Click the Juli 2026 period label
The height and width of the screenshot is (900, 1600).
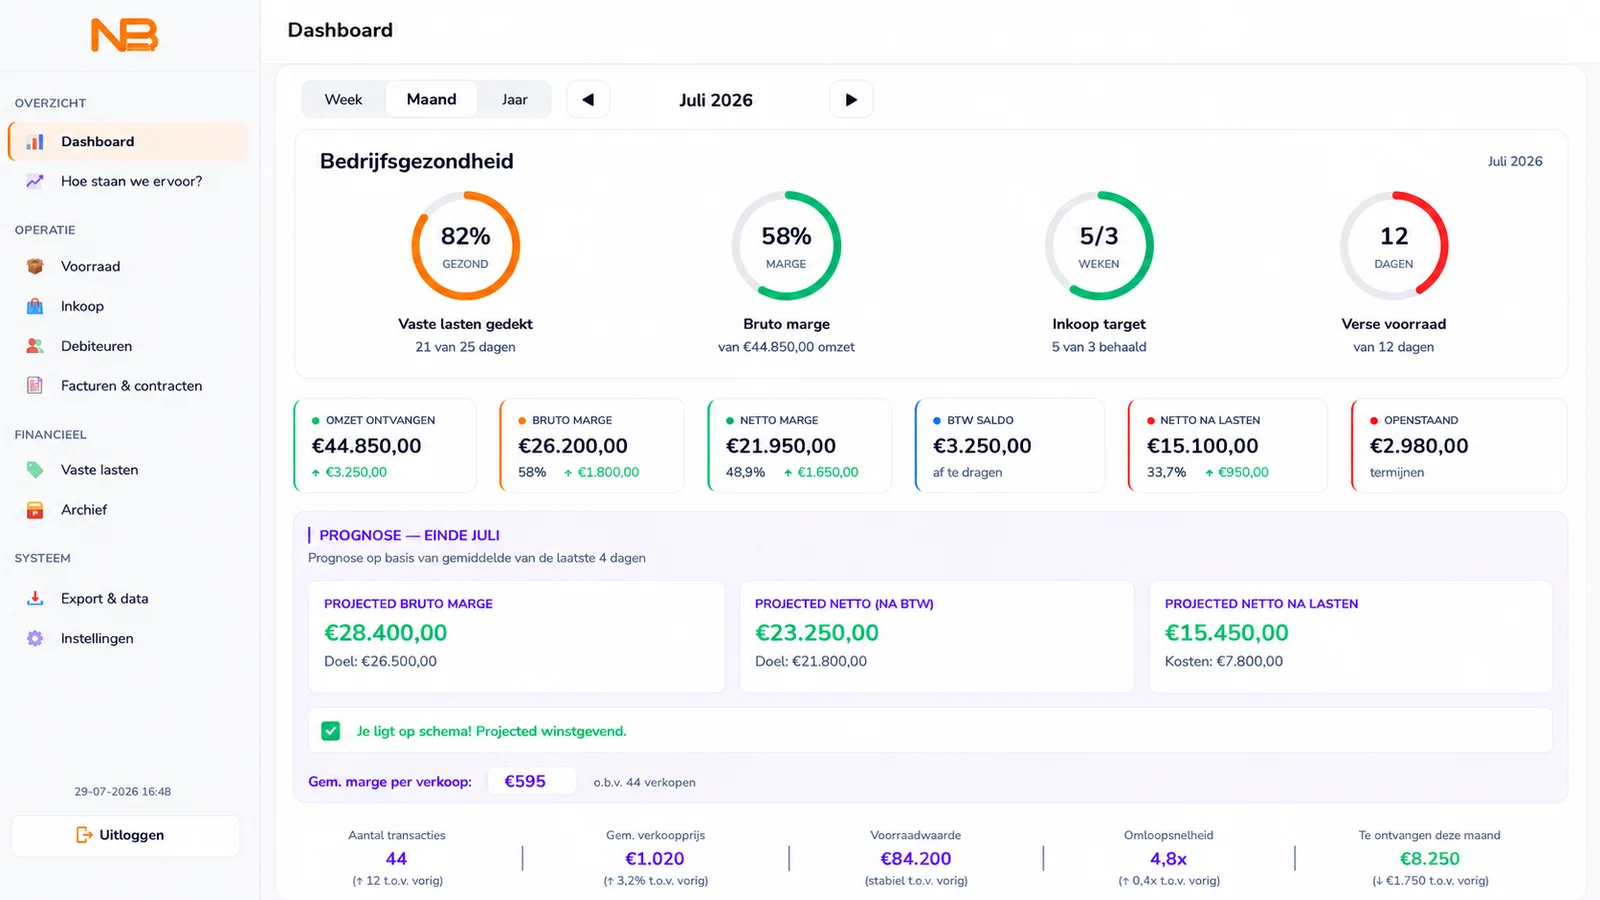point(716,100)
